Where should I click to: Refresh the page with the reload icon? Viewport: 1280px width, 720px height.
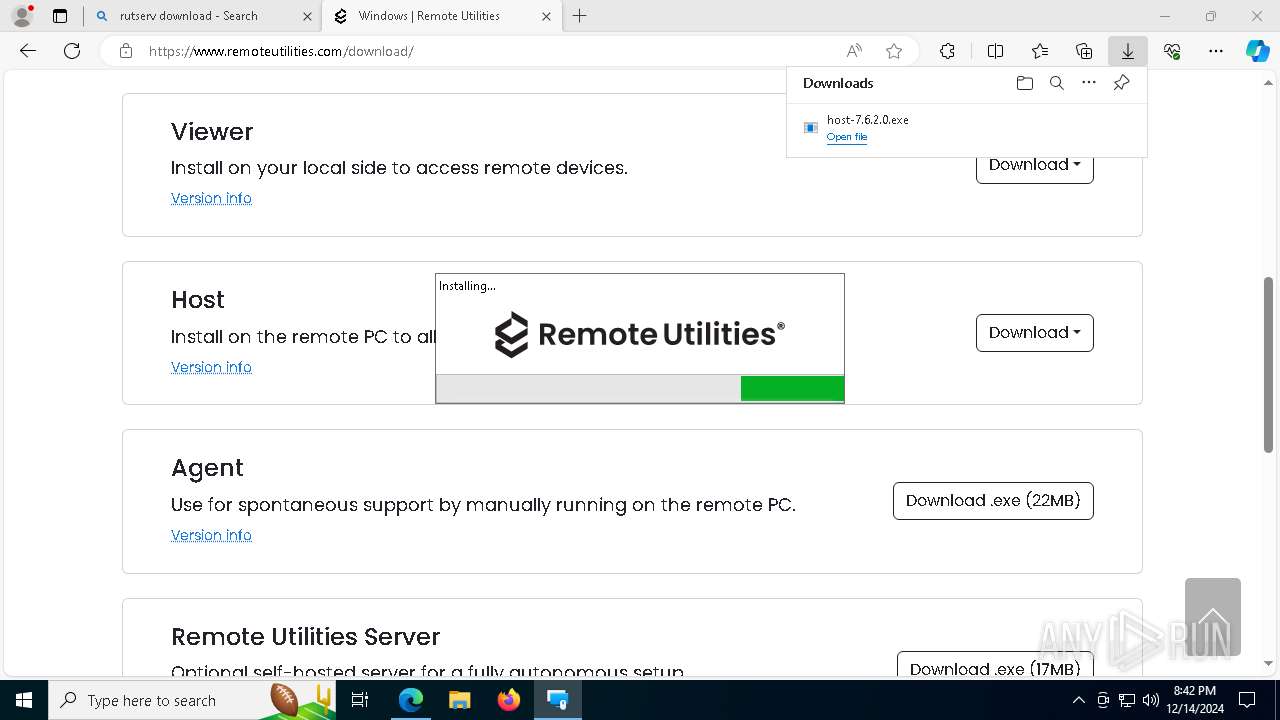(x=72, y=51)
